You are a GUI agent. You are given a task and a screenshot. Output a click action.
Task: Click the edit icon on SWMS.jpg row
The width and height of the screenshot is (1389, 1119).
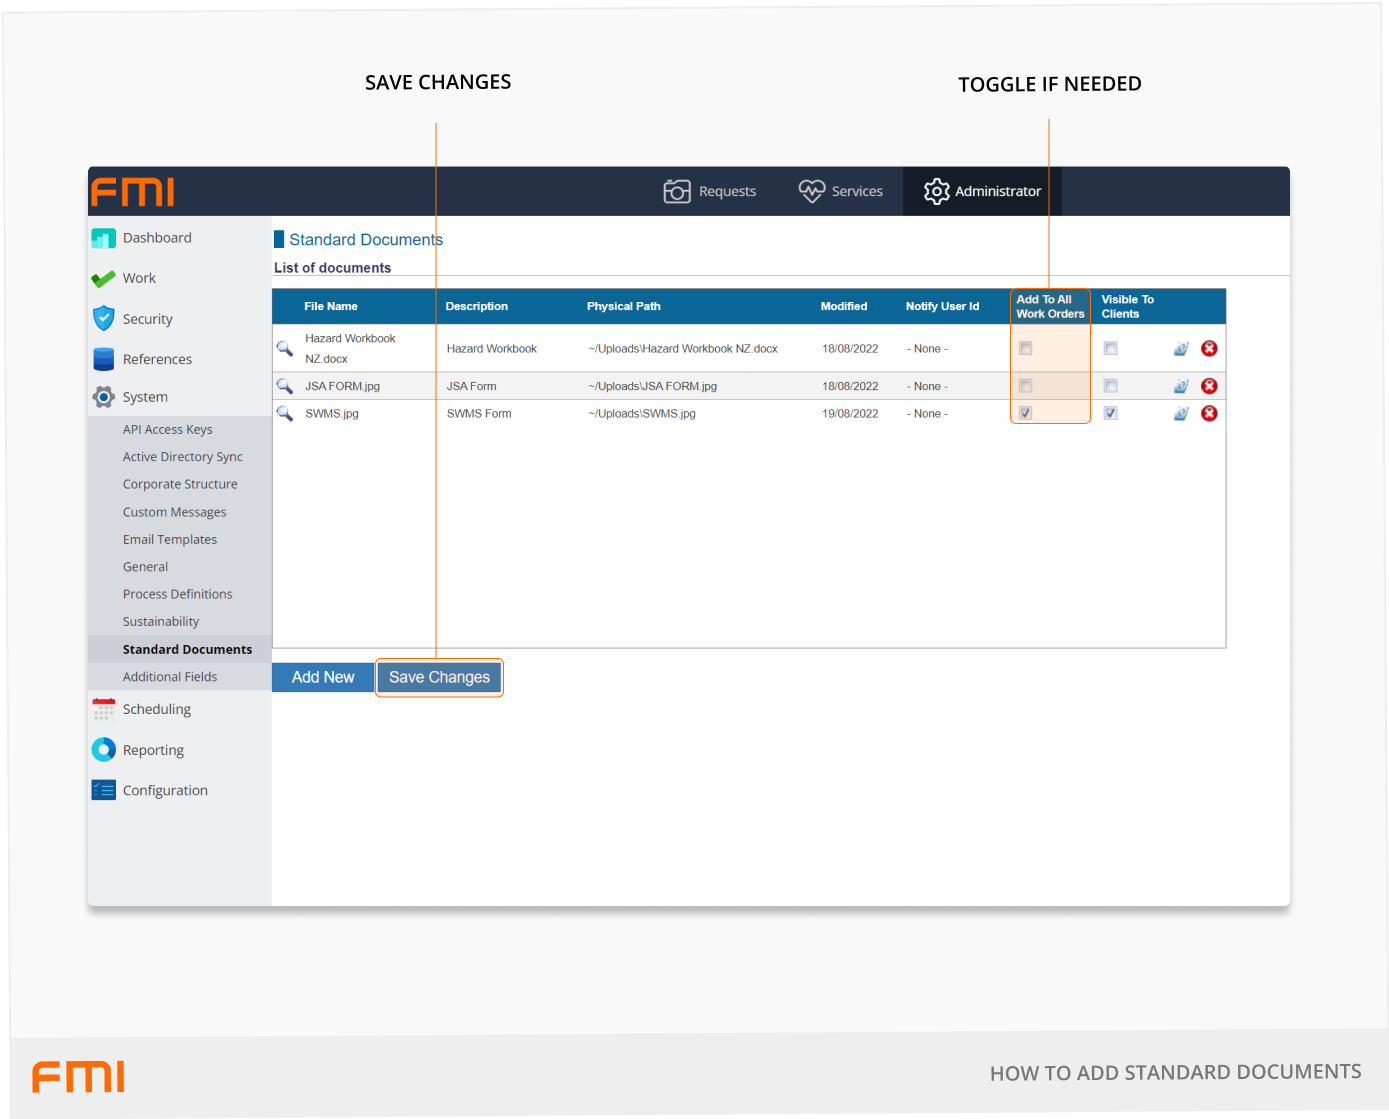pos(1181,413)
